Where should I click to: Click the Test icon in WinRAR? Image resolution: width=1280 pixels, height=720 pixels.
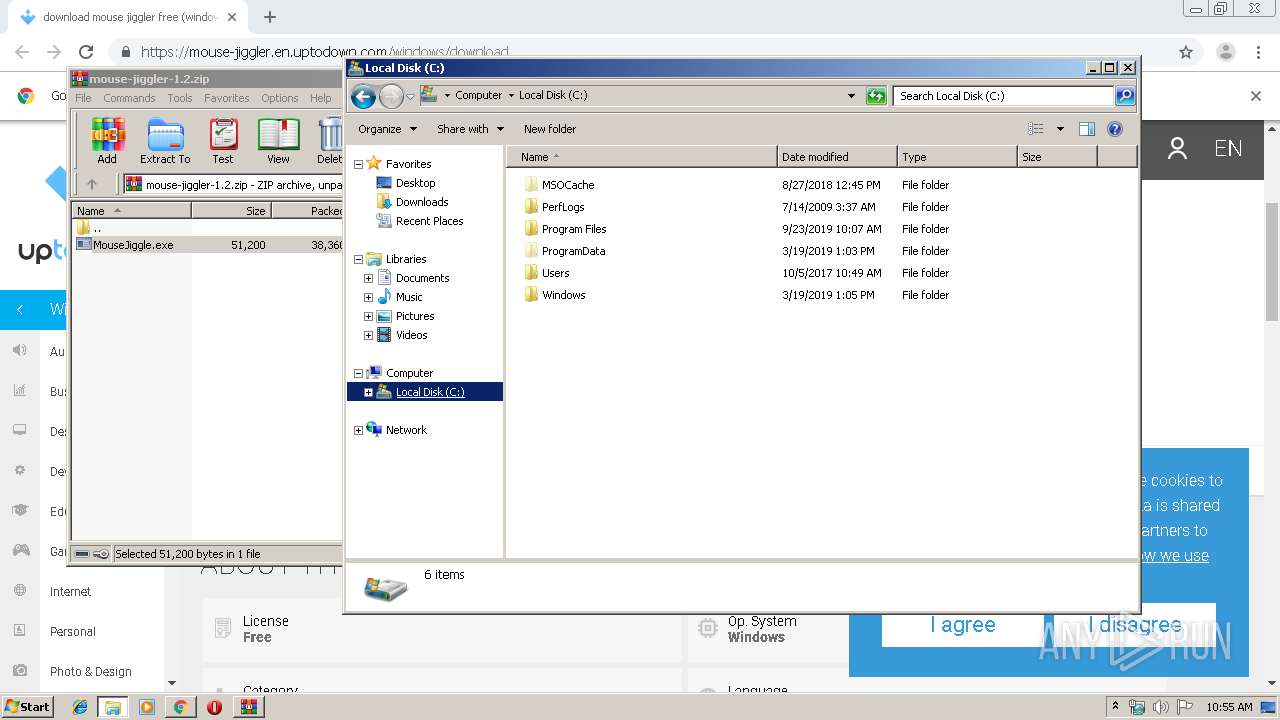pos(223,141)
